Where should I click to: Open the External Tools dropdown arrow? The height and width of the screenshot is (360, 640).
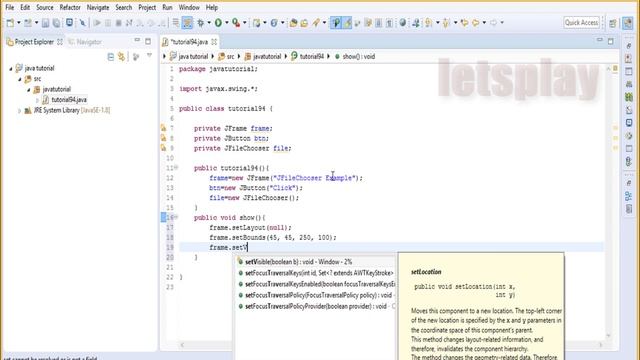click(x=245, y=23)
